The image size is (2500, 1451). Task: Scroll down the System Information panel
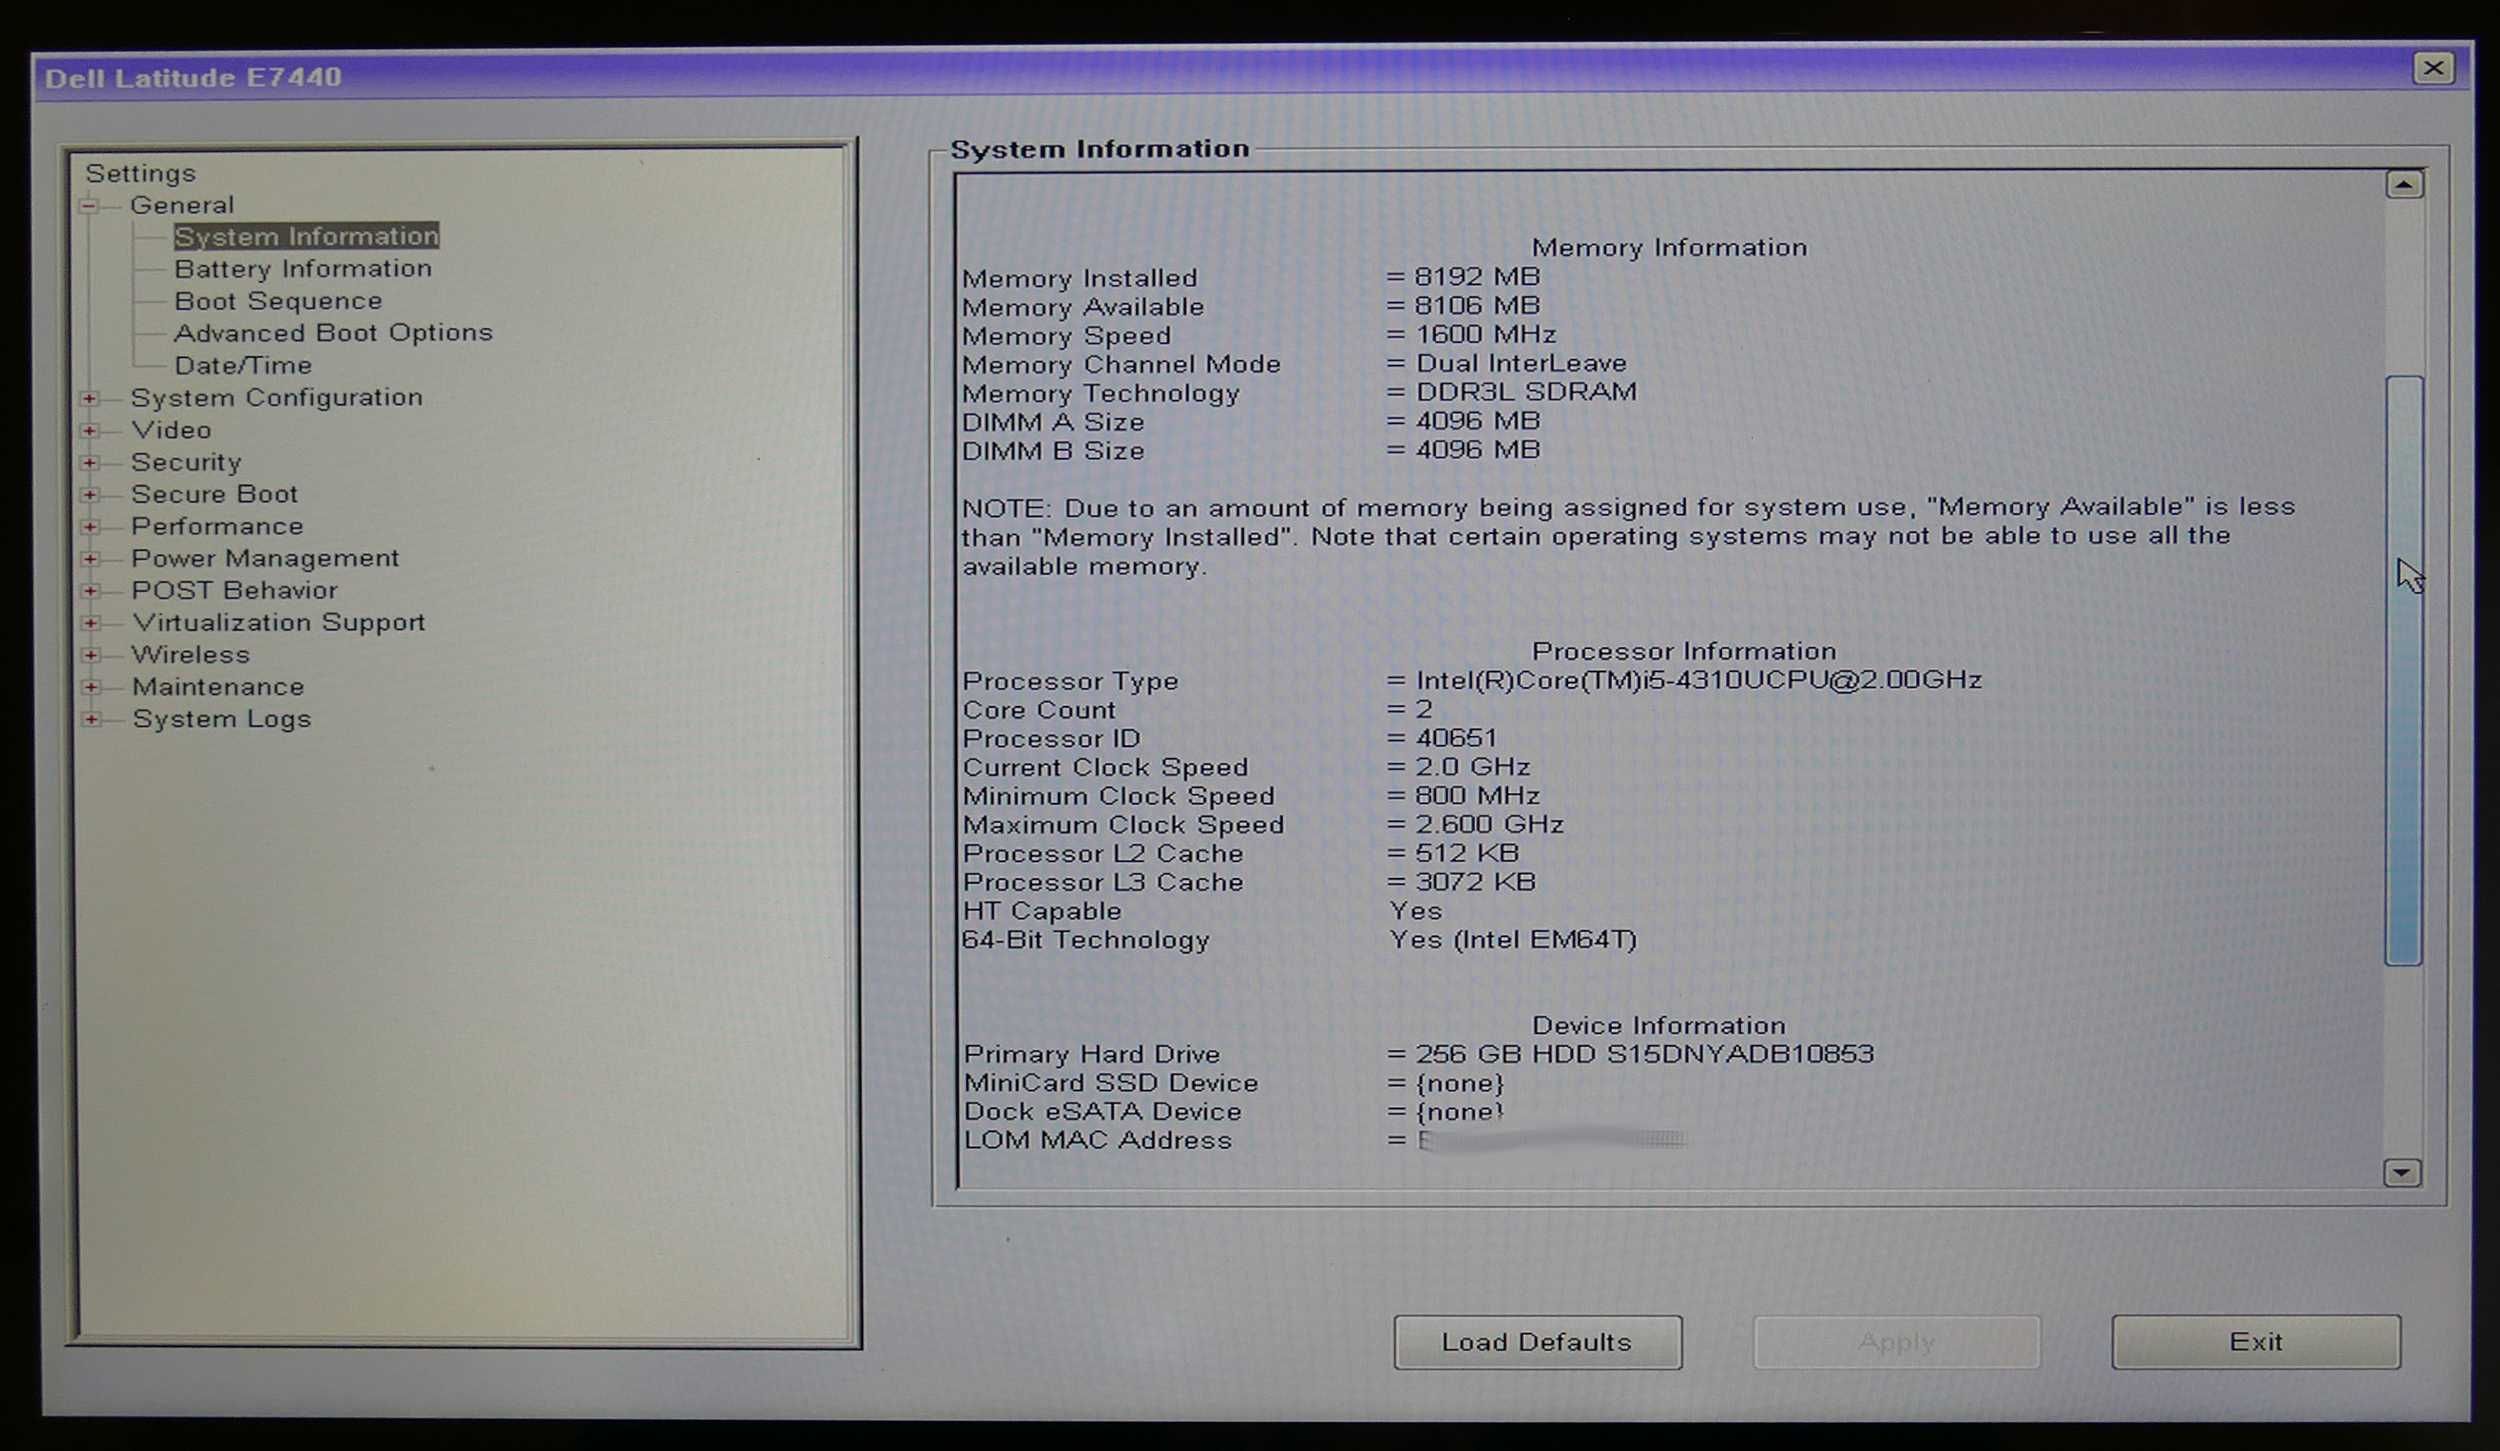(2403, 1175)
